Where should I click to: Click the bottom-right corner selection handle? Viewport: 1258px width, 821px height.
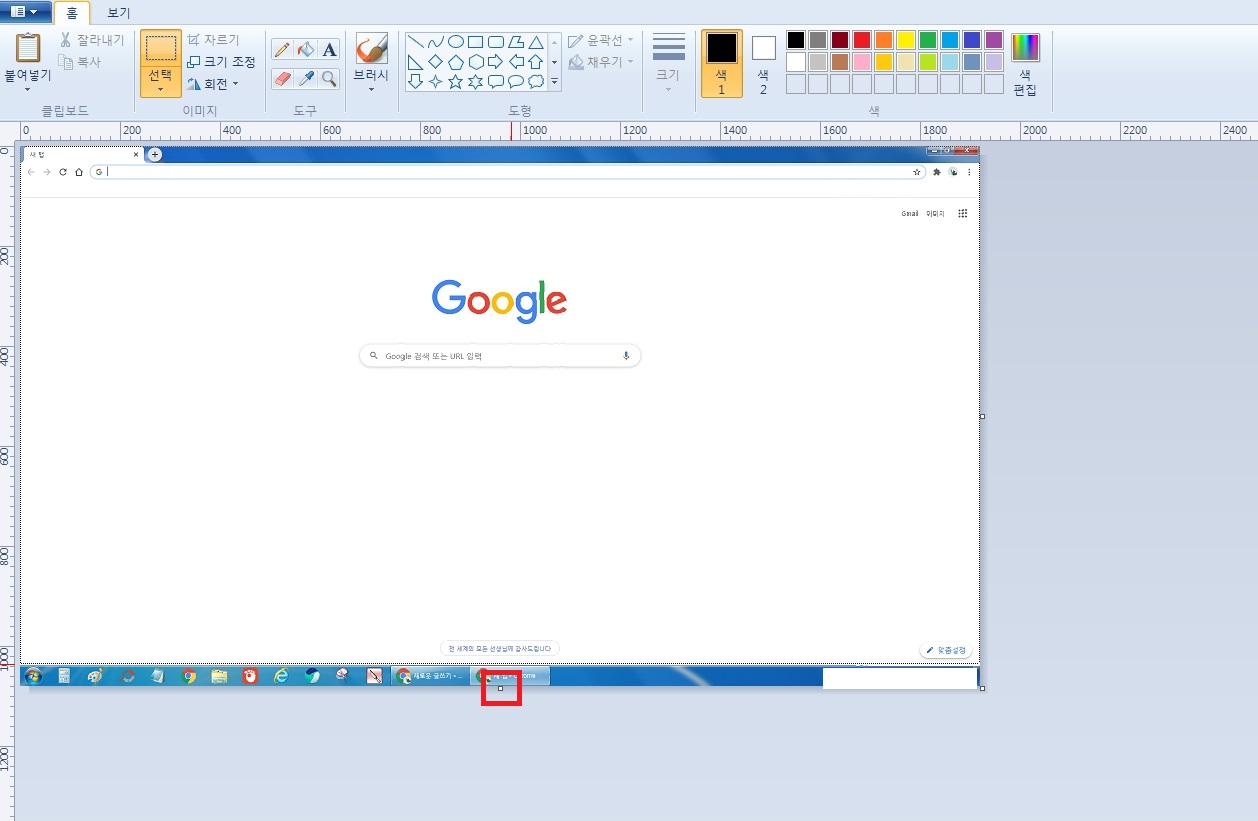tap(983, 688)
